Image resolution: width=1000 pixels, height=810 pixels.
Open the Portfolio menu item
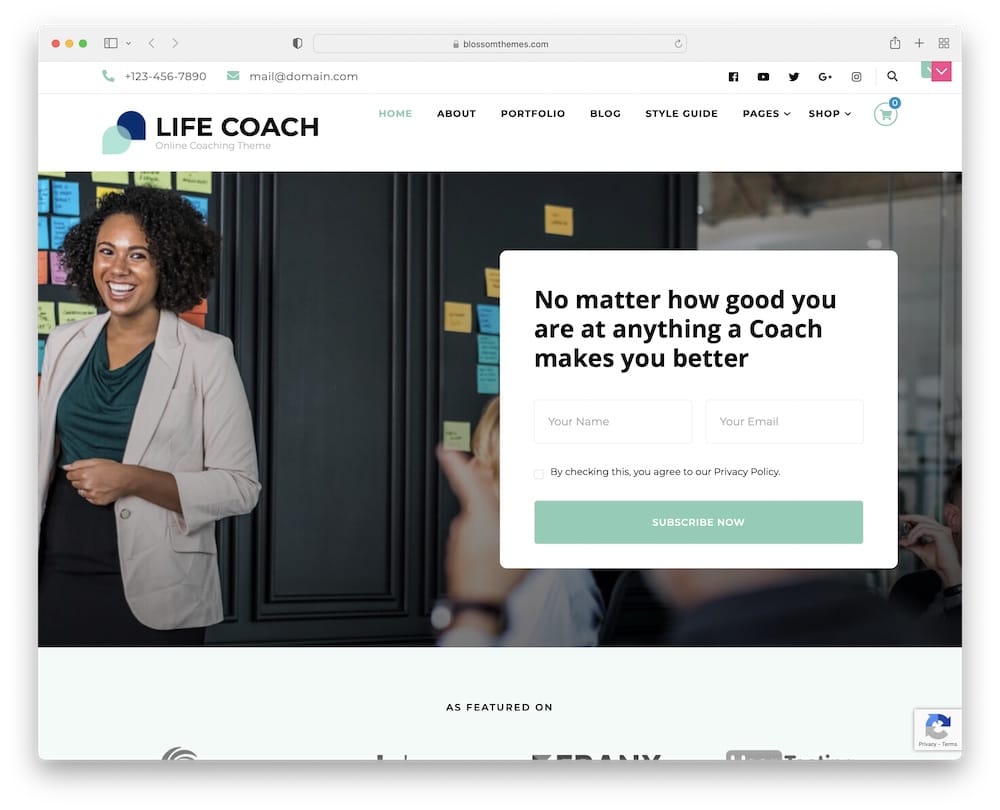tap(533, 114)
